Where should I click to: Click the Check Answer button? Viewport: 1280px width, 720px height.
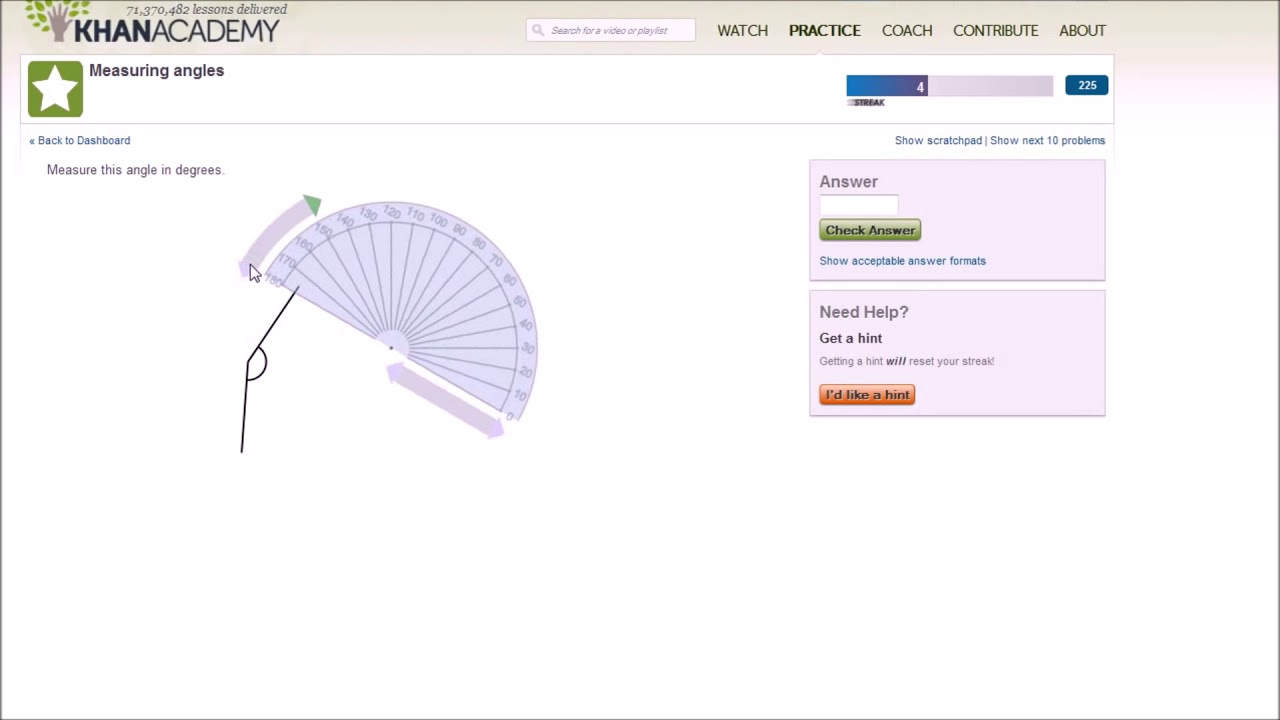[870, 230]
